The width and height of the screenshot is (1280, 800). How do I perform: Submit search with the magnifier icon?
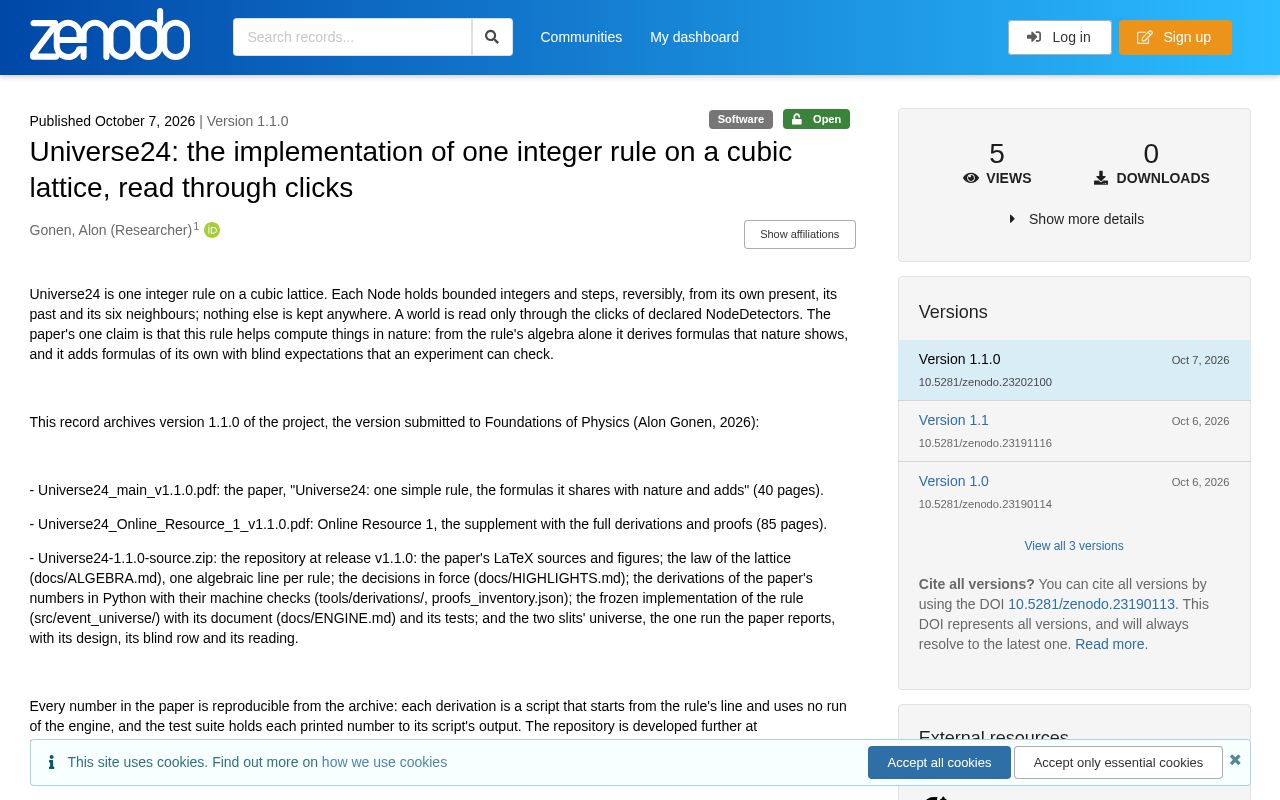pyautogui.click(x=492, y=37)
